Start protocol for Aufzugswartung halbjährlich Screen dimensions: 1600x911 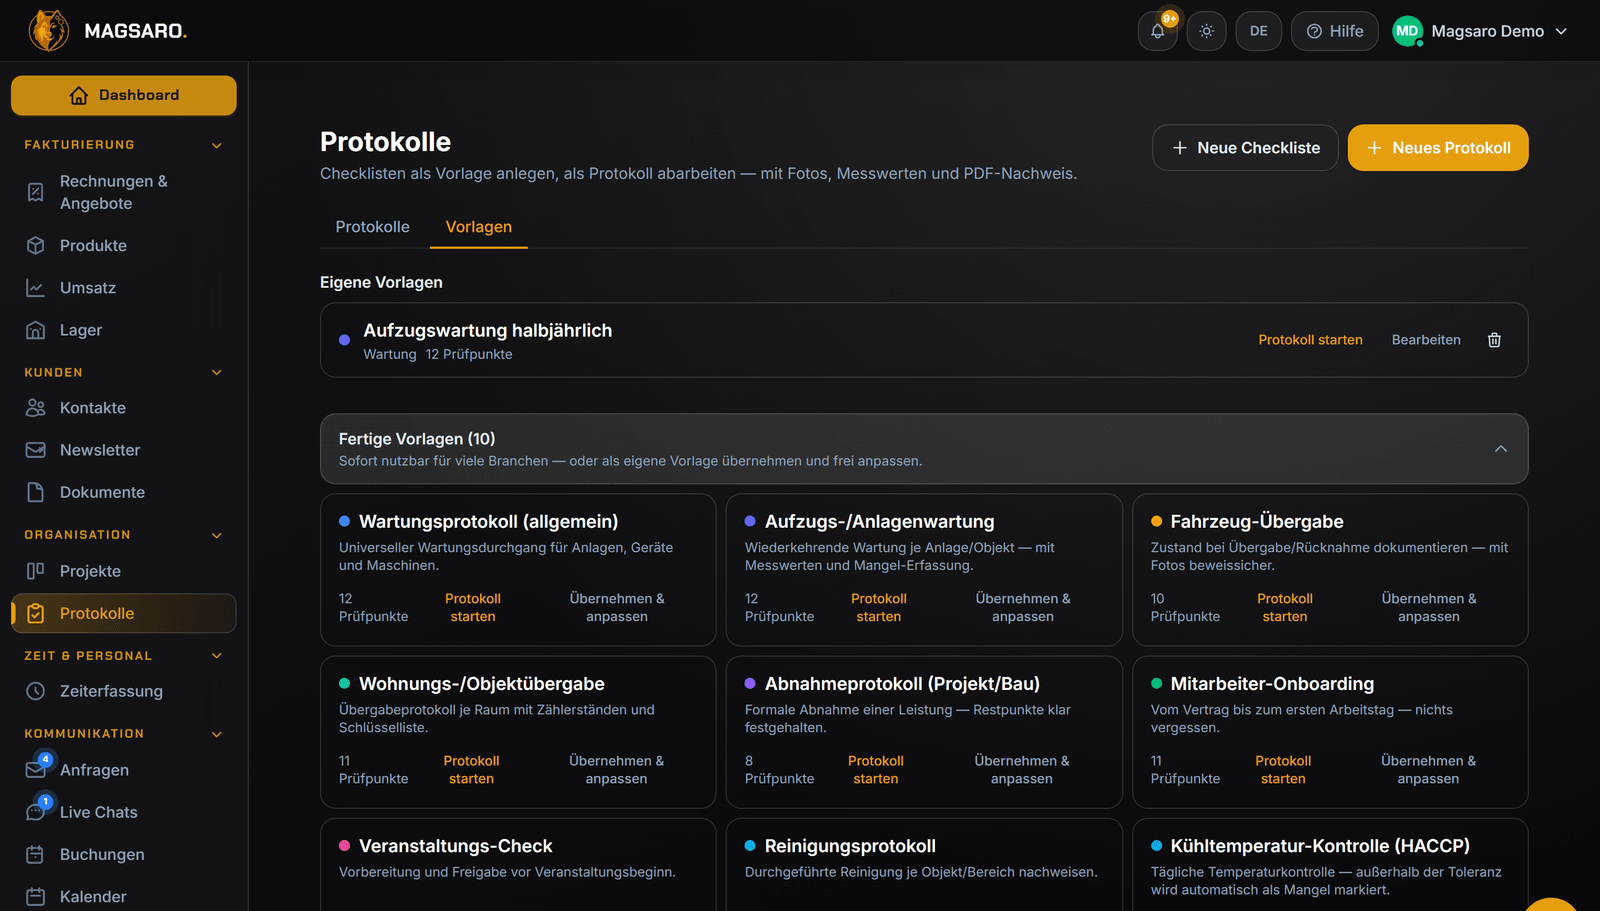[x=1310, y=340]
